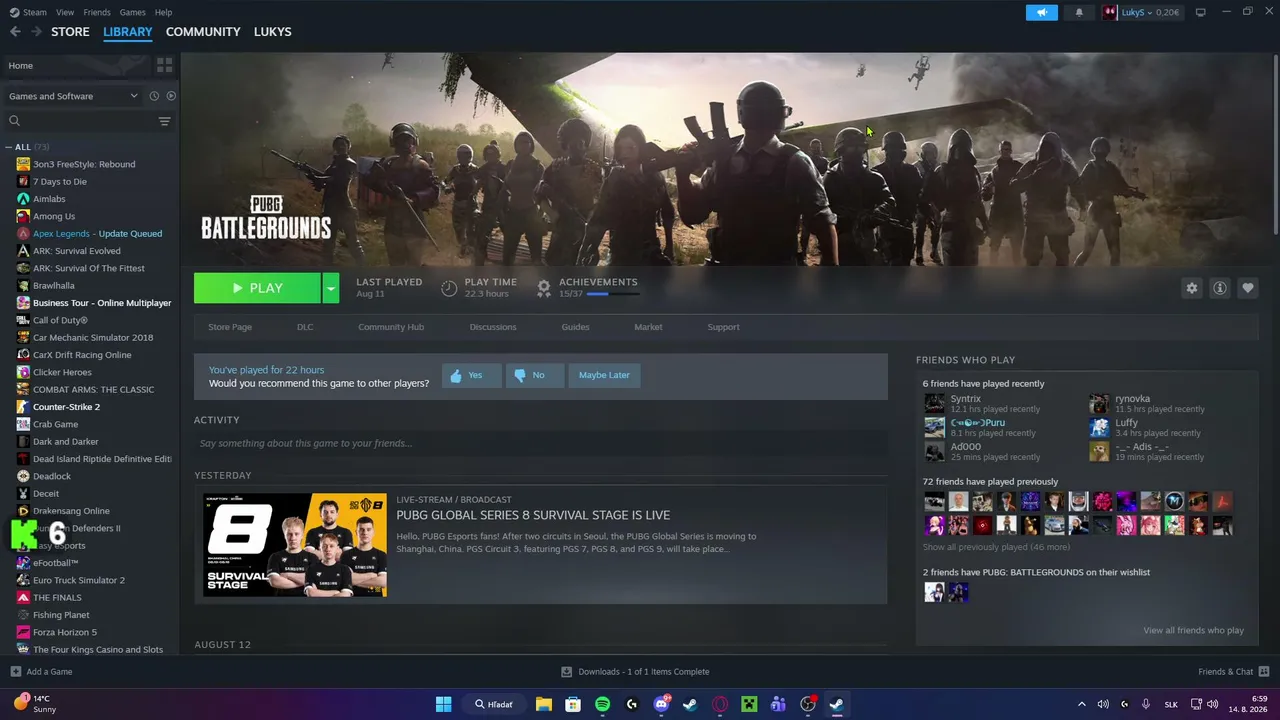Image resolution: width=1280 pixels, height=720 pixels.
Task: Open the Discussions tab
Action: point(493,327)
